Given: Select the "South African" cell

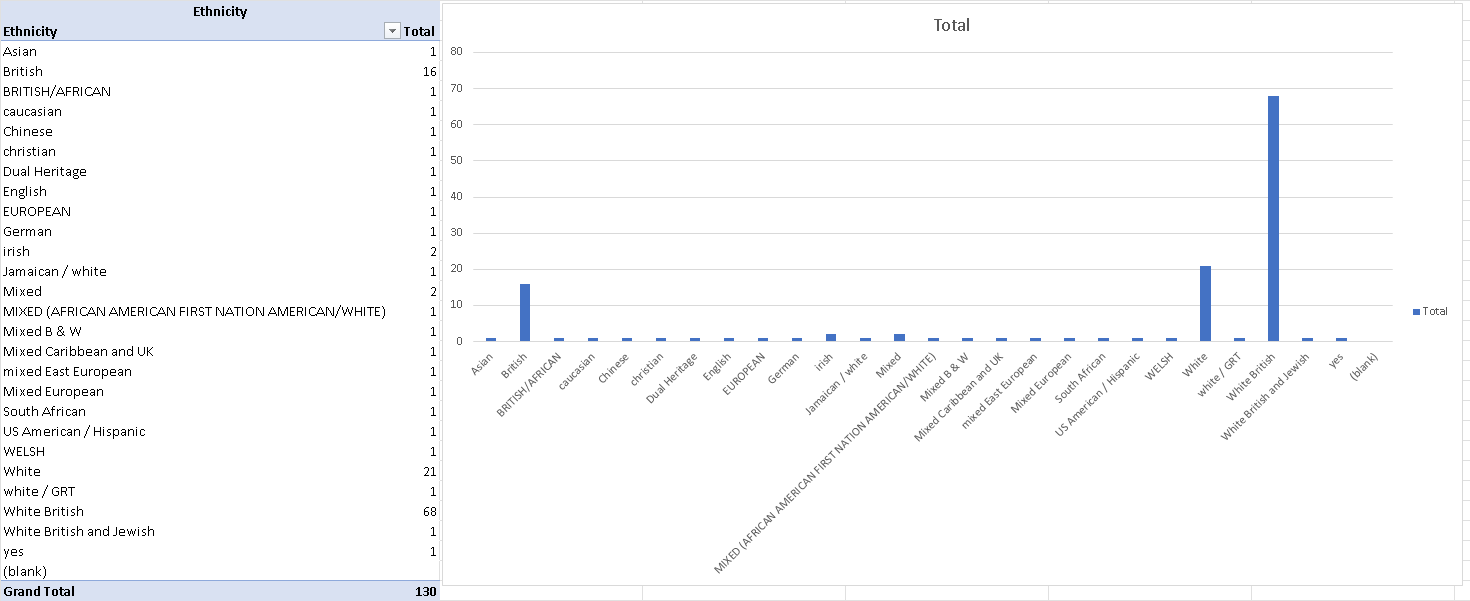Looking at the screenshot, I should [44, 411].
